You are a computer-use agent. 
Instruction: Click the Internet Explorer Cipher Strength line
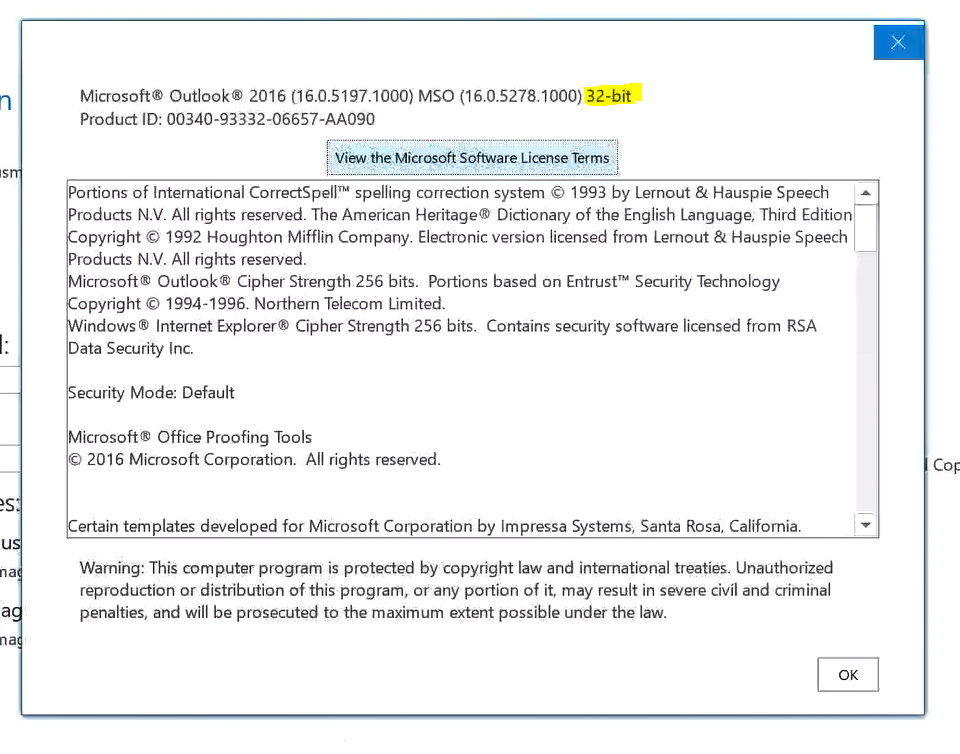[x=442, y=326]
